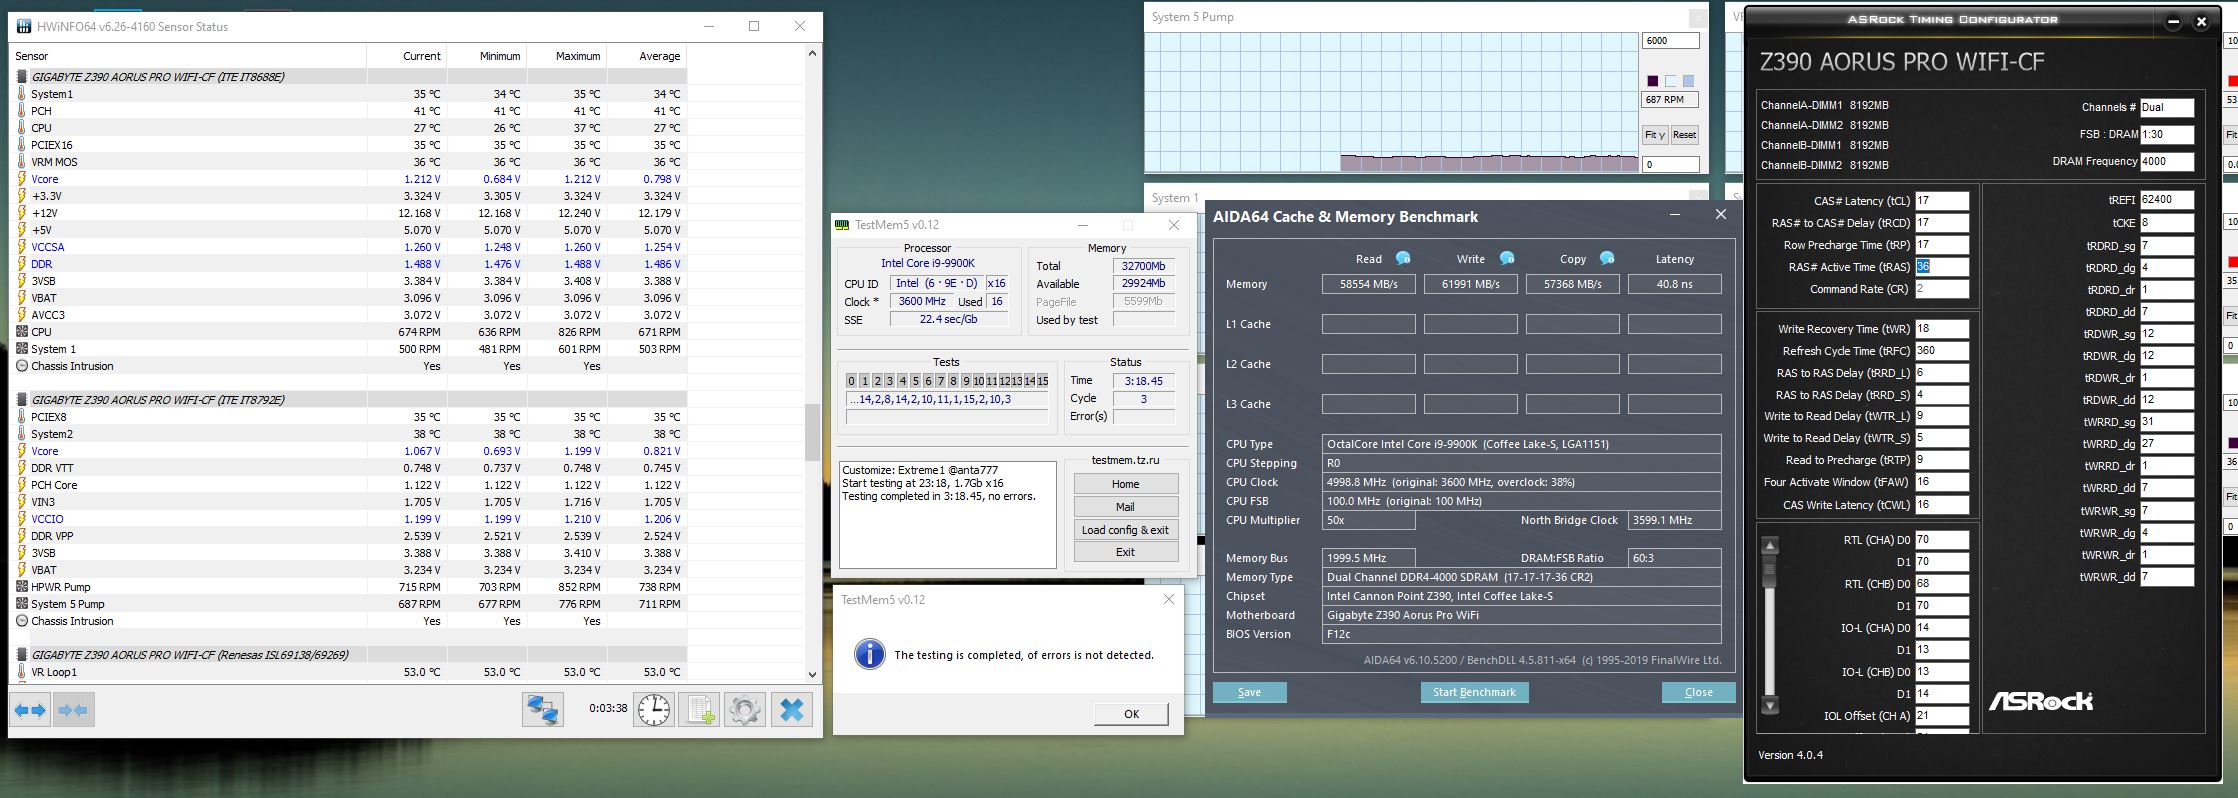Click the info bubble next to Write in AIDA64
This screenshot has width=2238, height=798.
click(x=1506, y=258)
